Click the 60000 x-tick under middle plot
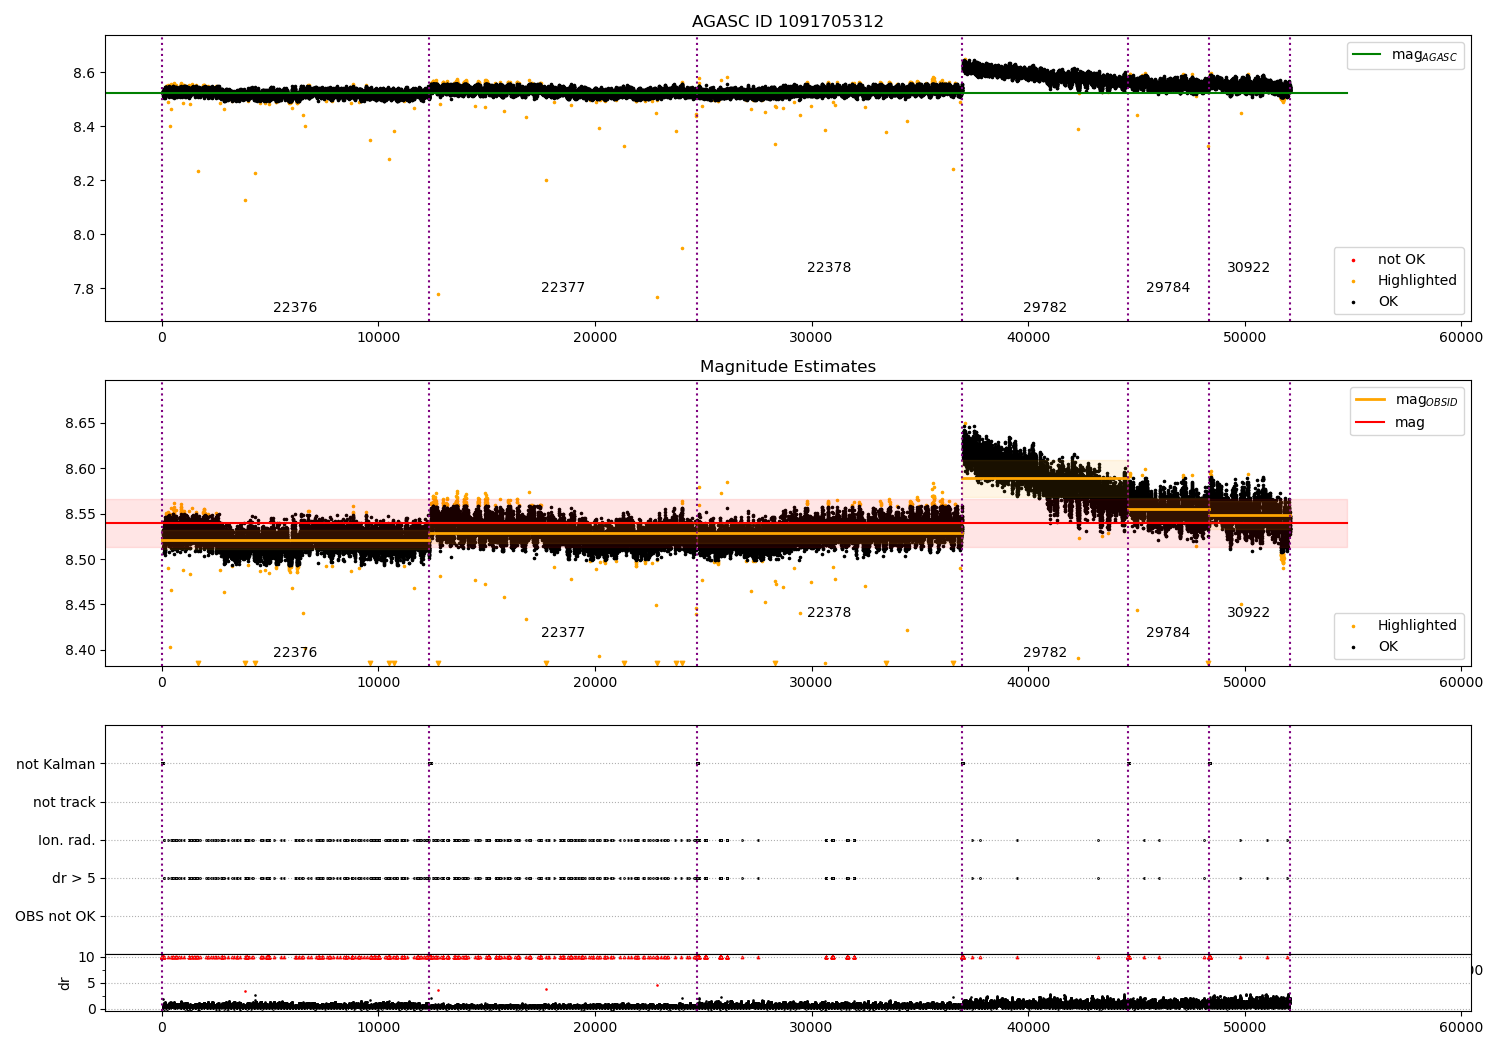1500x1050 pixels. point(1461,683)
